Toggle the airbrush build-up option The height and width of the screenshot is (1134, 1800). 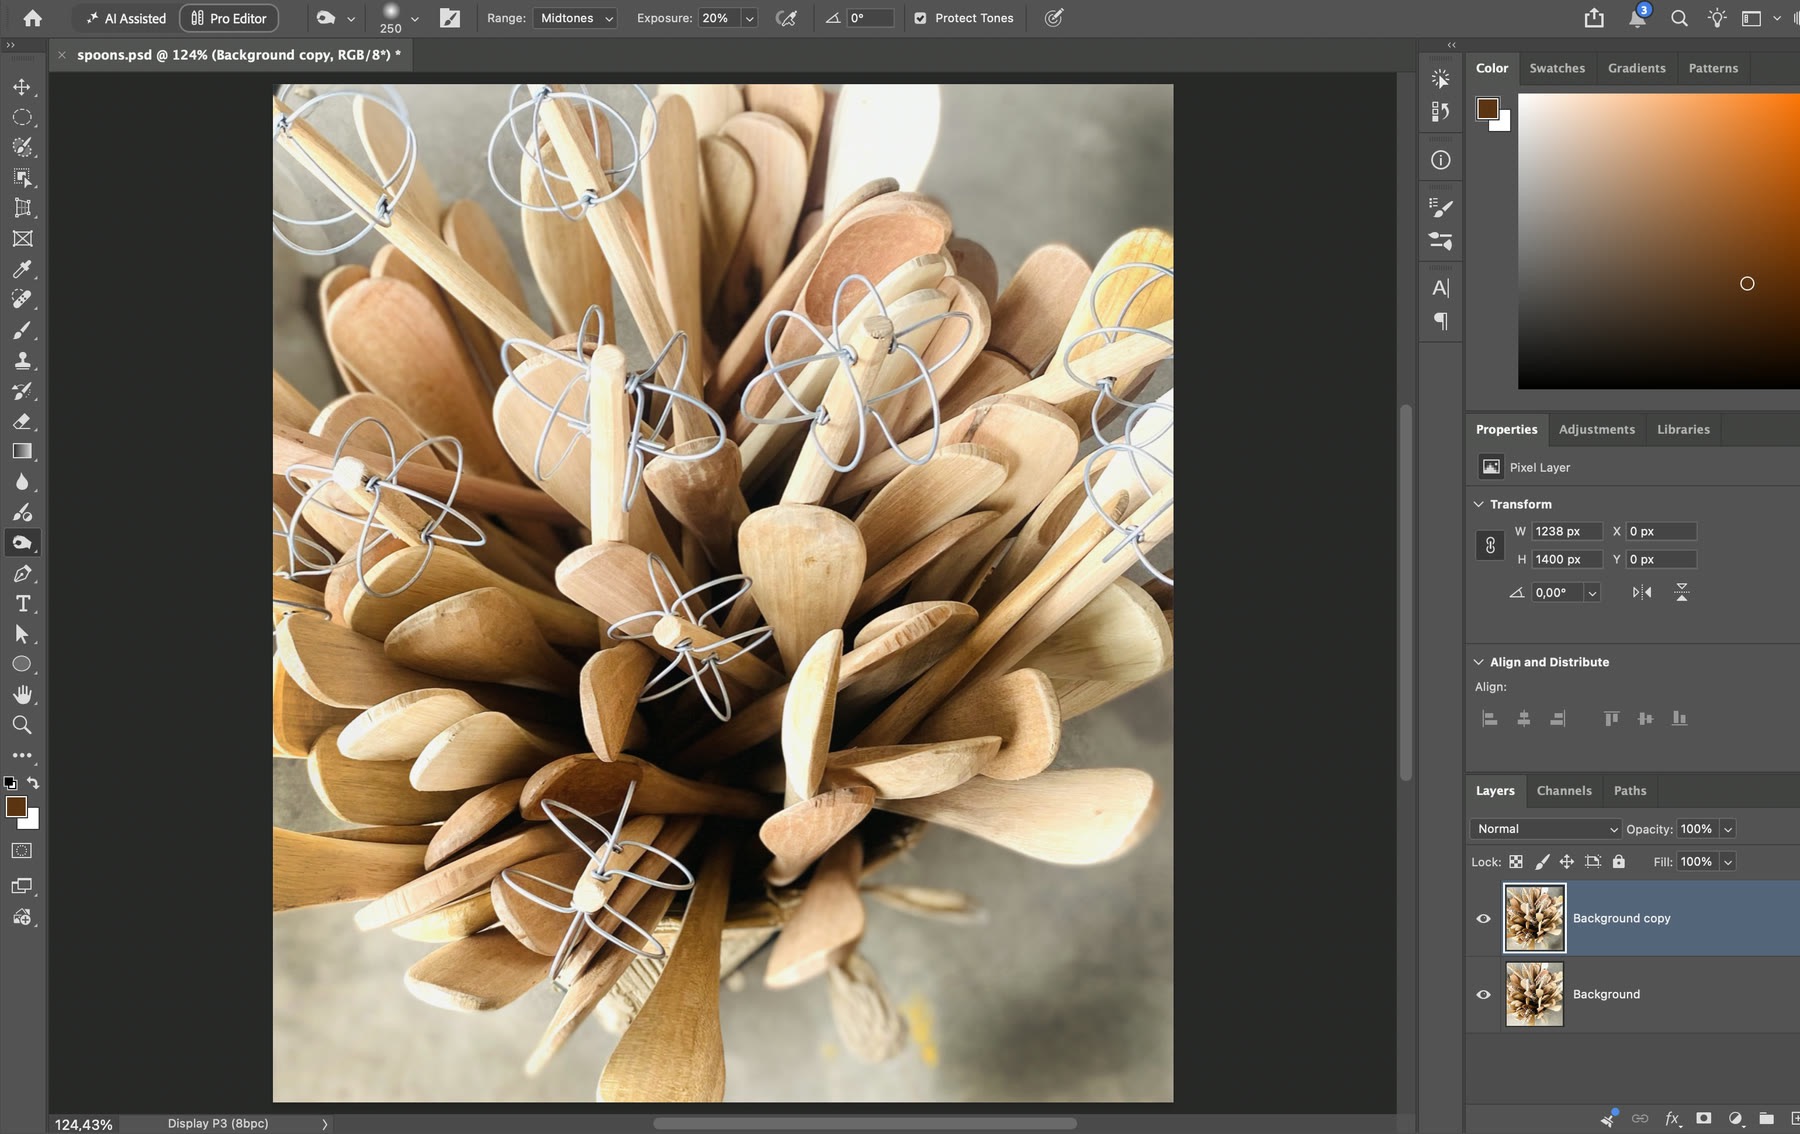pyautogui.click(x=786, y=18)
